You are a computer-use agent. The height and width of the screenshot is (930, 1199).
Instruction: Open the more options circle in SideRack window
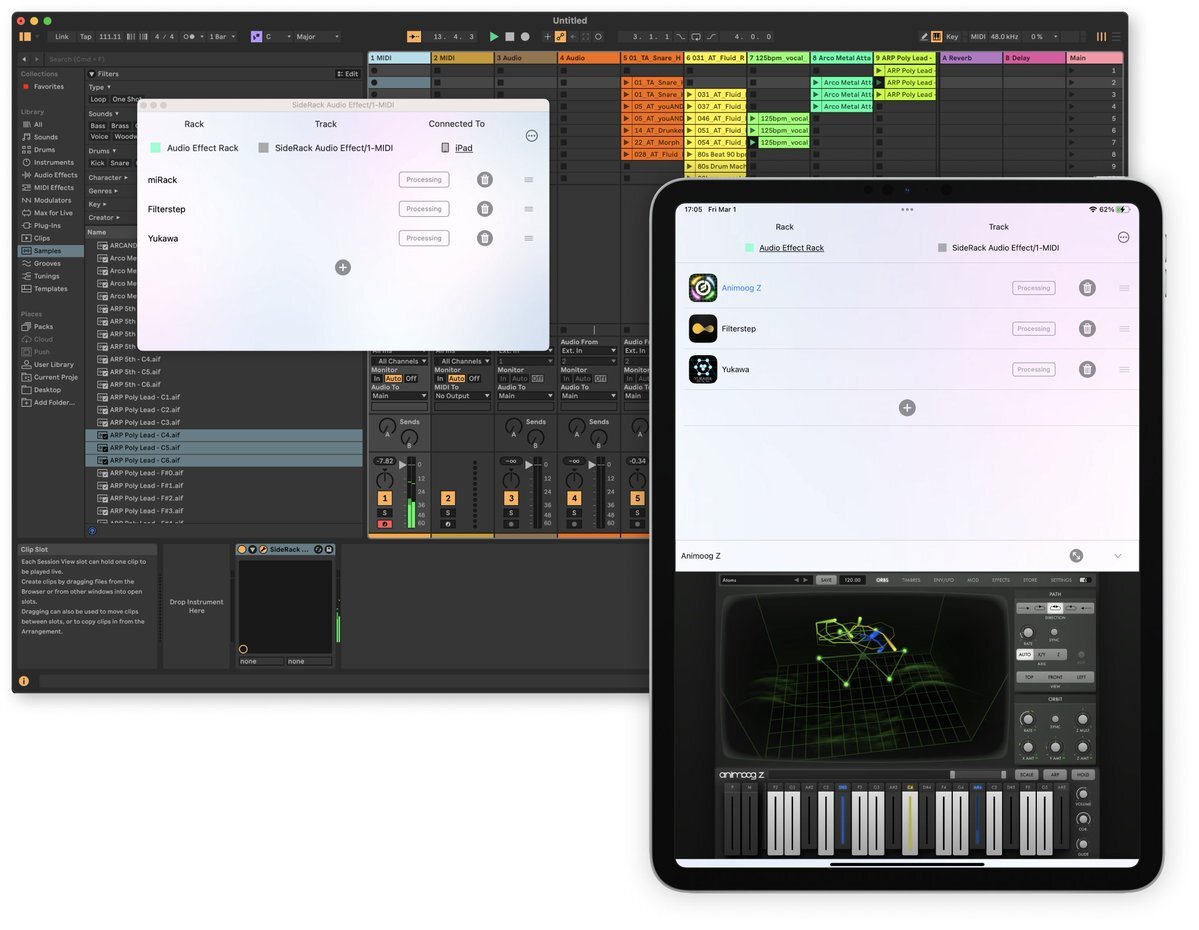(x=531, y=135)
